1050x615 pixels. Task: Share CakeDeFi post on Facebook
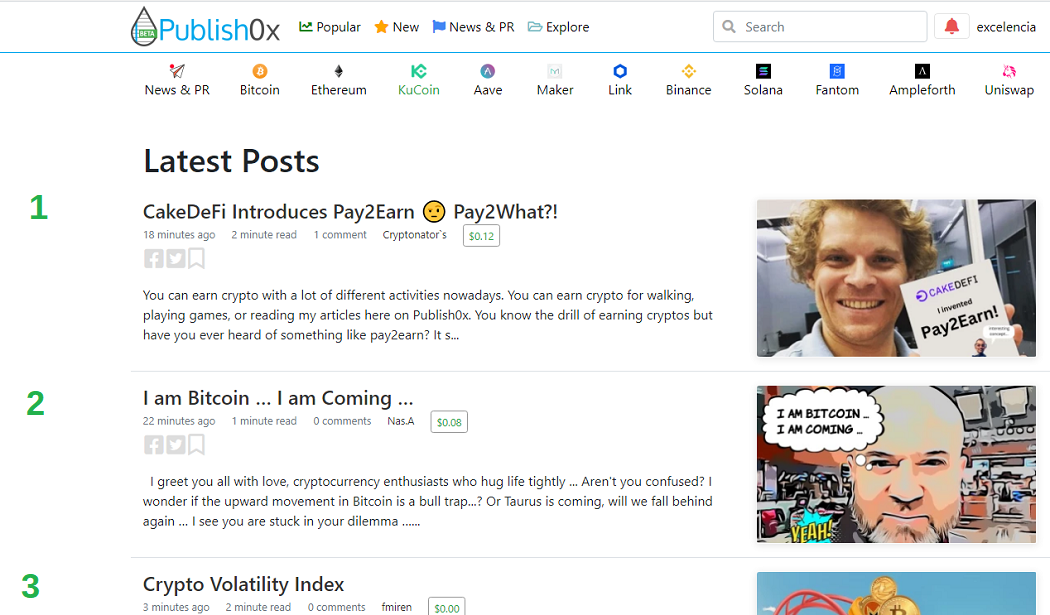point(153,259)
